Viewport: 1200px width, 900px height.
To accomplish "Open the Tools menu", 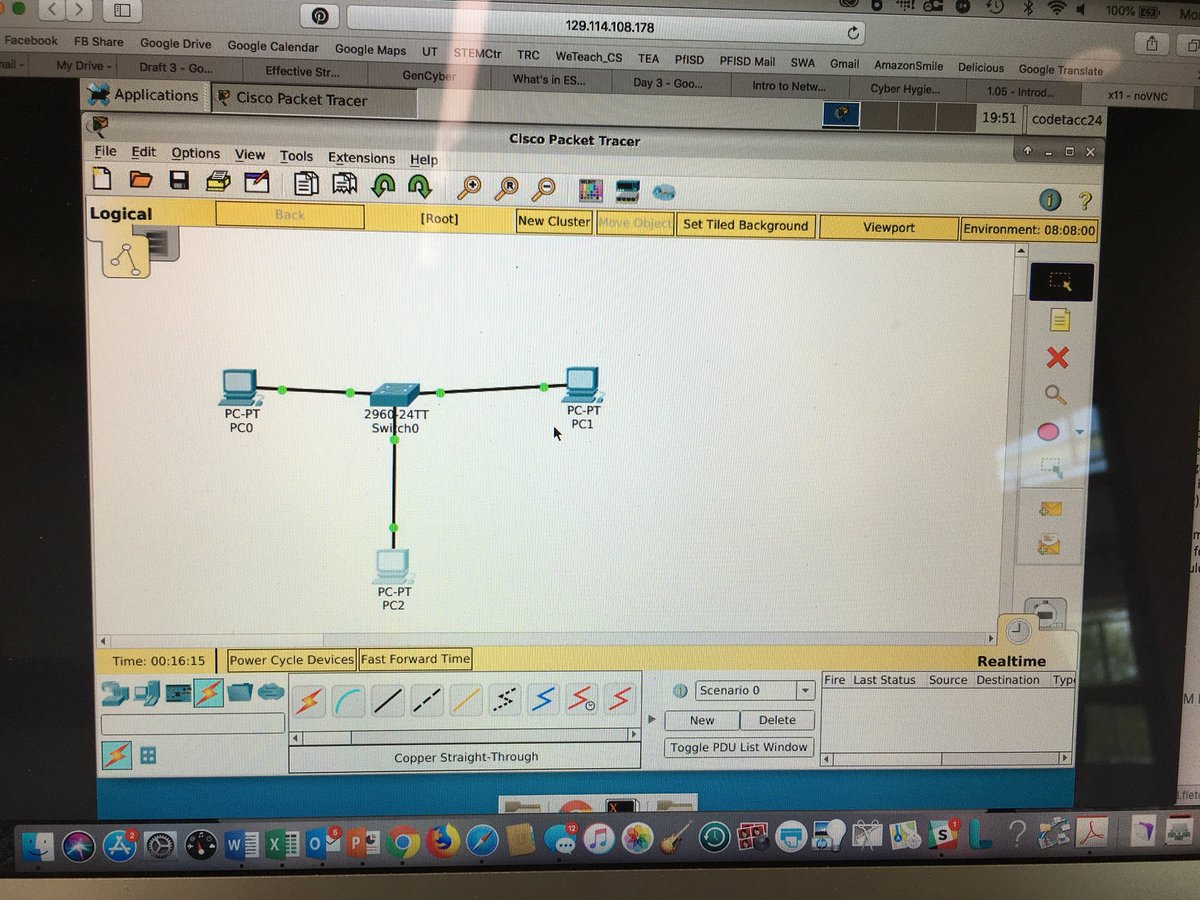I will (296, 156).
